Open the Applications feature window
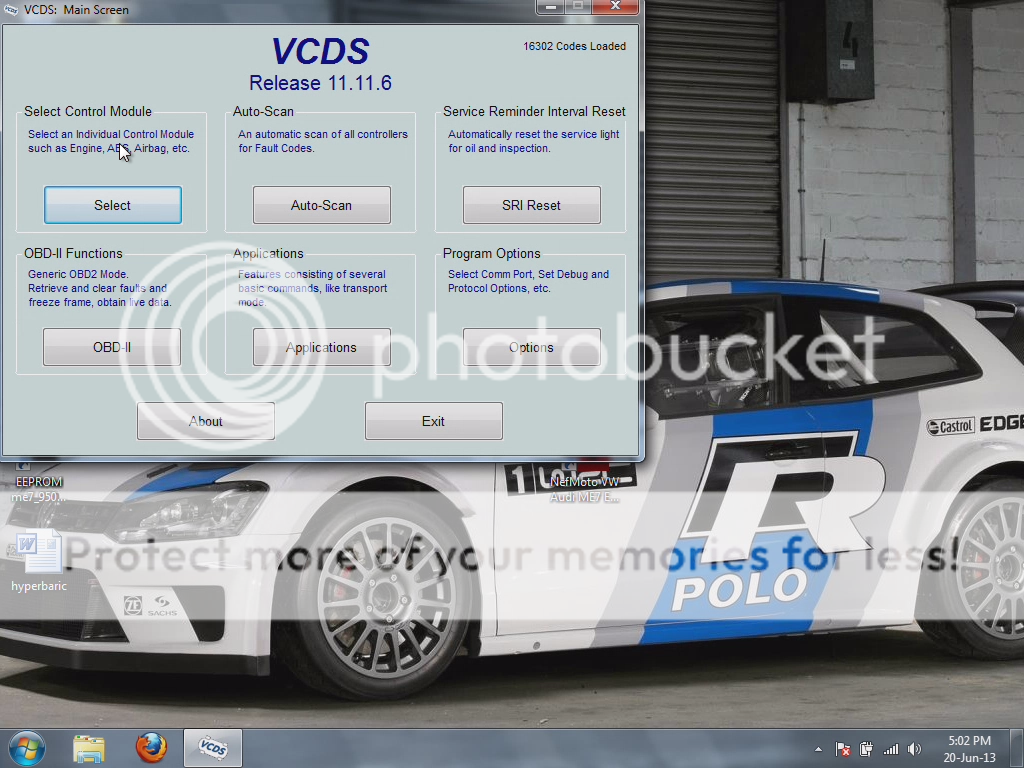 coord(321,346)
